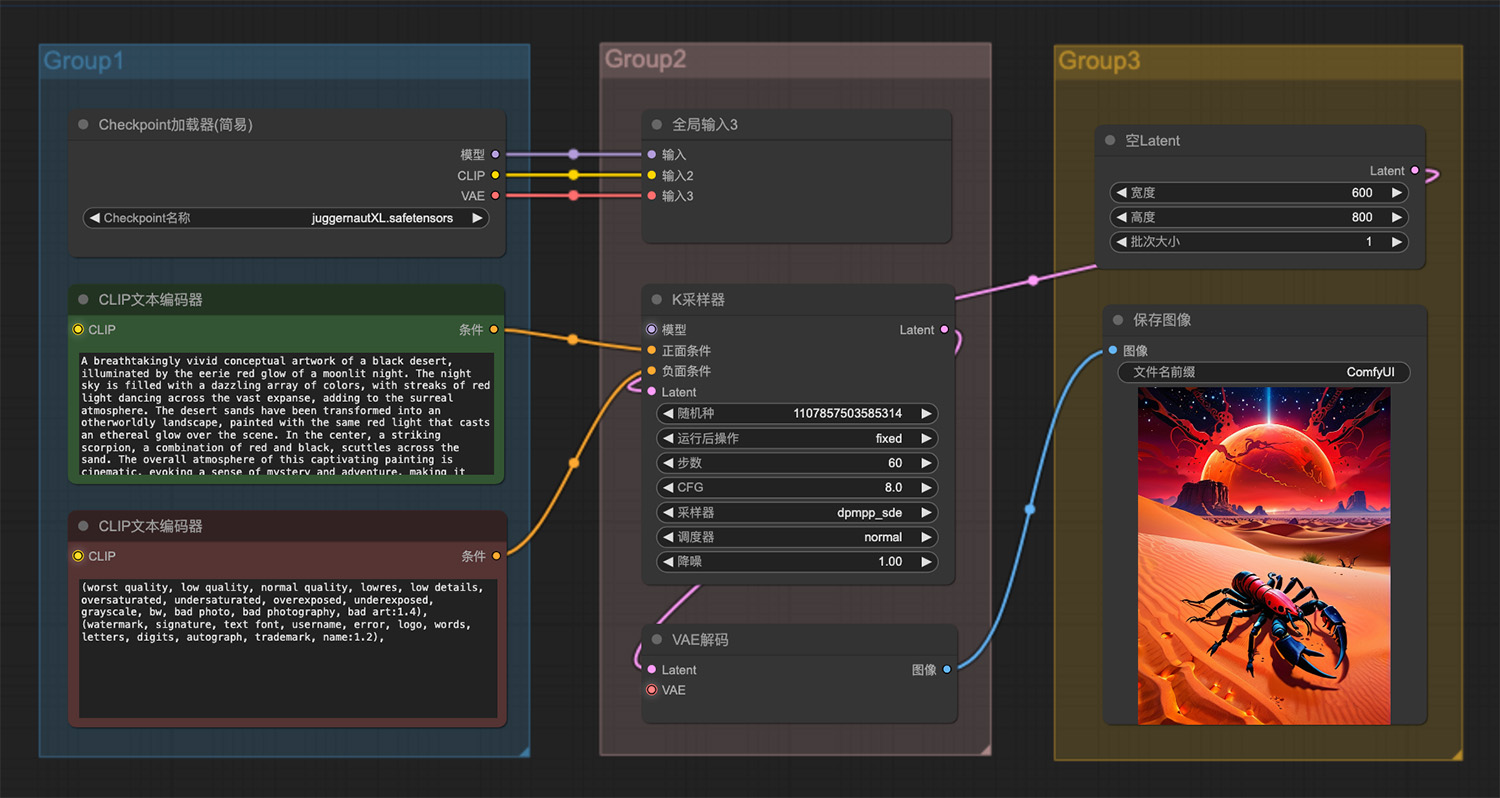Click the 全局输入3 node collapse dot
The image size is (1500, 798).
(657, 125)
